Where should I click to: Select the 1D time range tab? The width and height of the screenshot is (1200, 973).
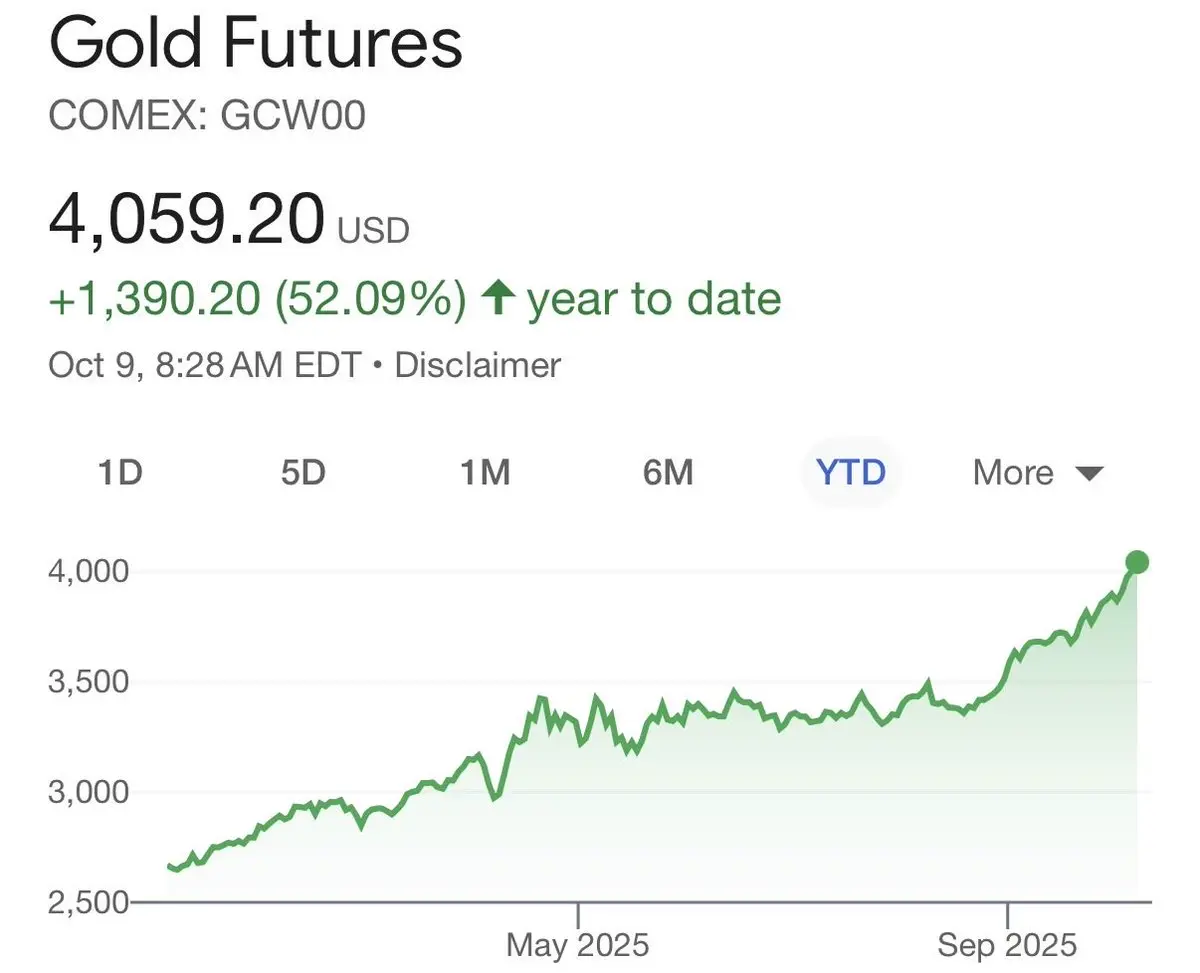pos(120,472)
